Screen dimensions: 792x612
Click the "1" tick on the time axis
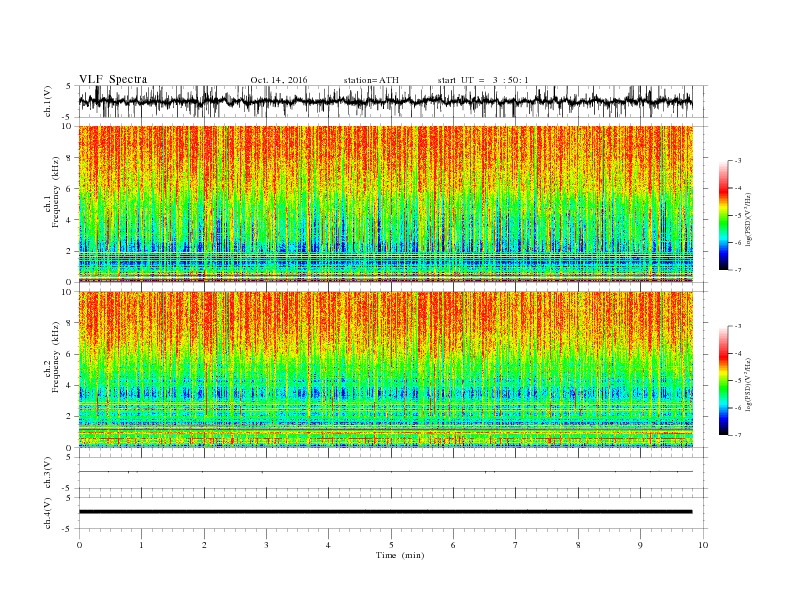coord(141,545)
